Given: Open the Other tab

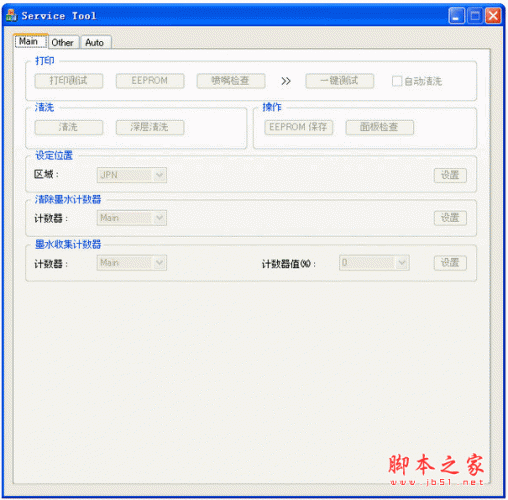Looking at the screenshot, I should pos(63,42).
